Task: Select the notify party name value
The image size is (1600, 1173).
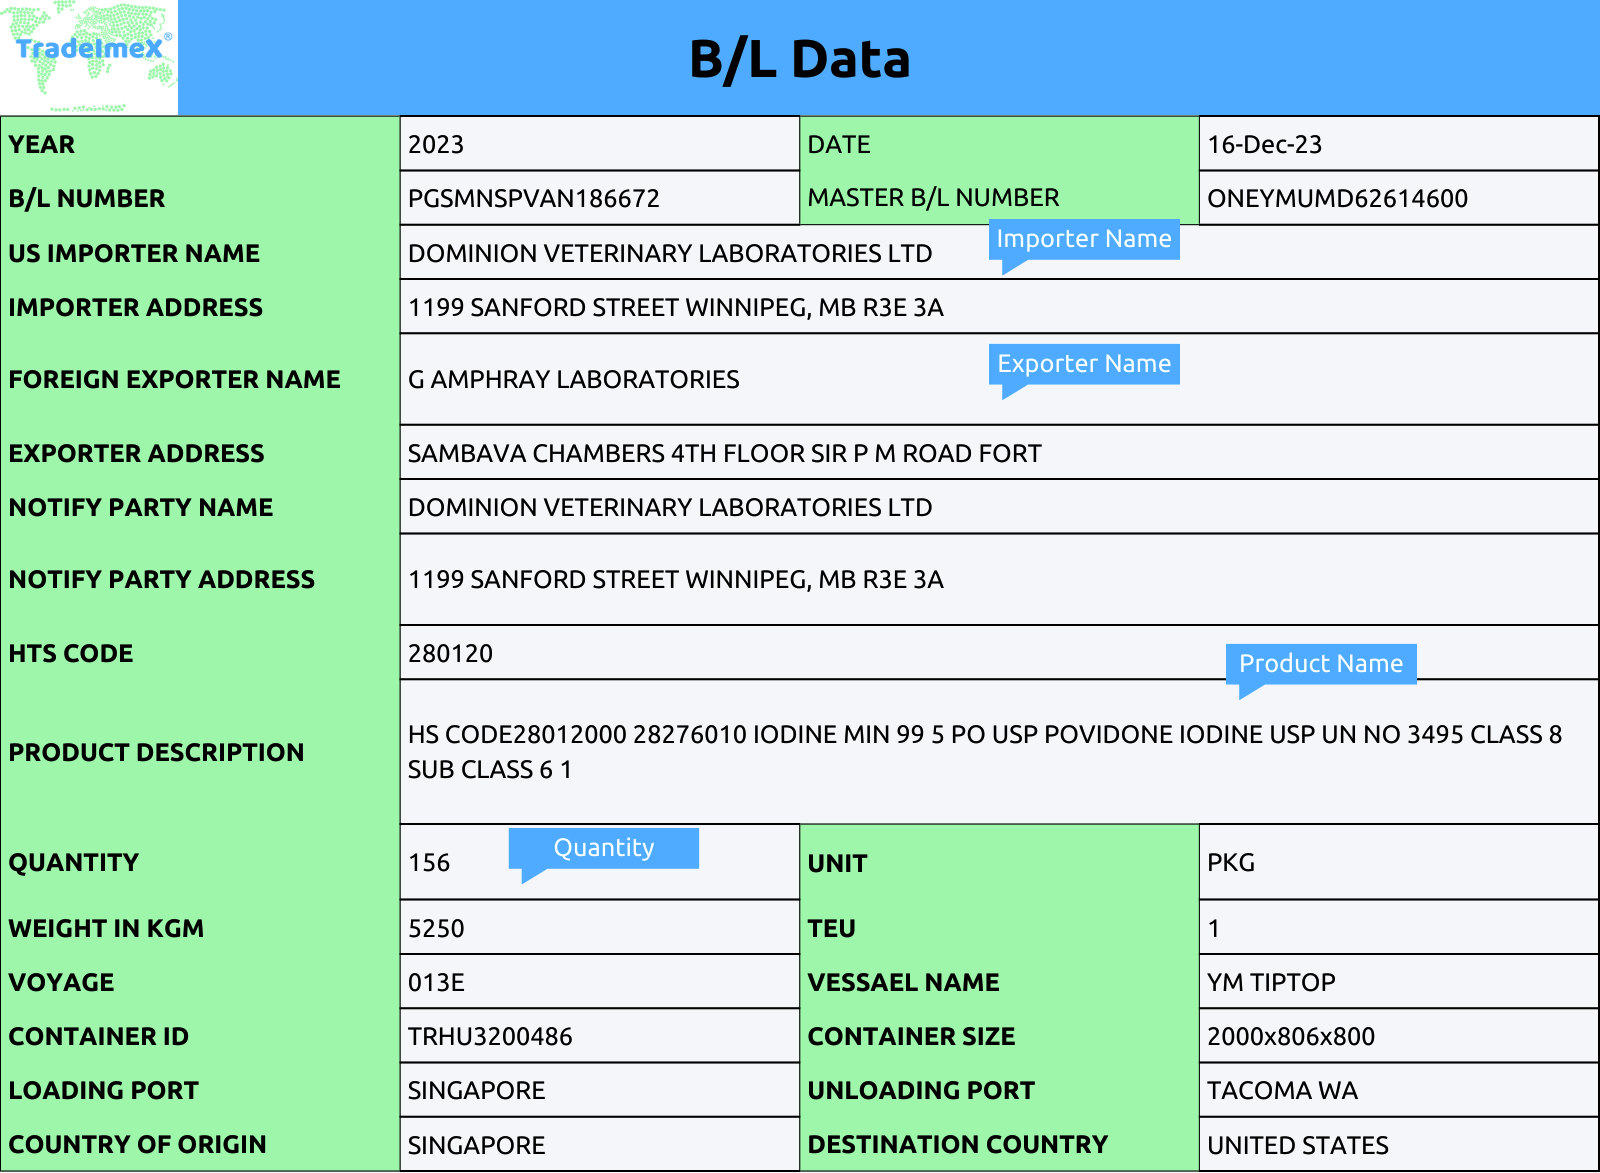Action: coord(670,508)
